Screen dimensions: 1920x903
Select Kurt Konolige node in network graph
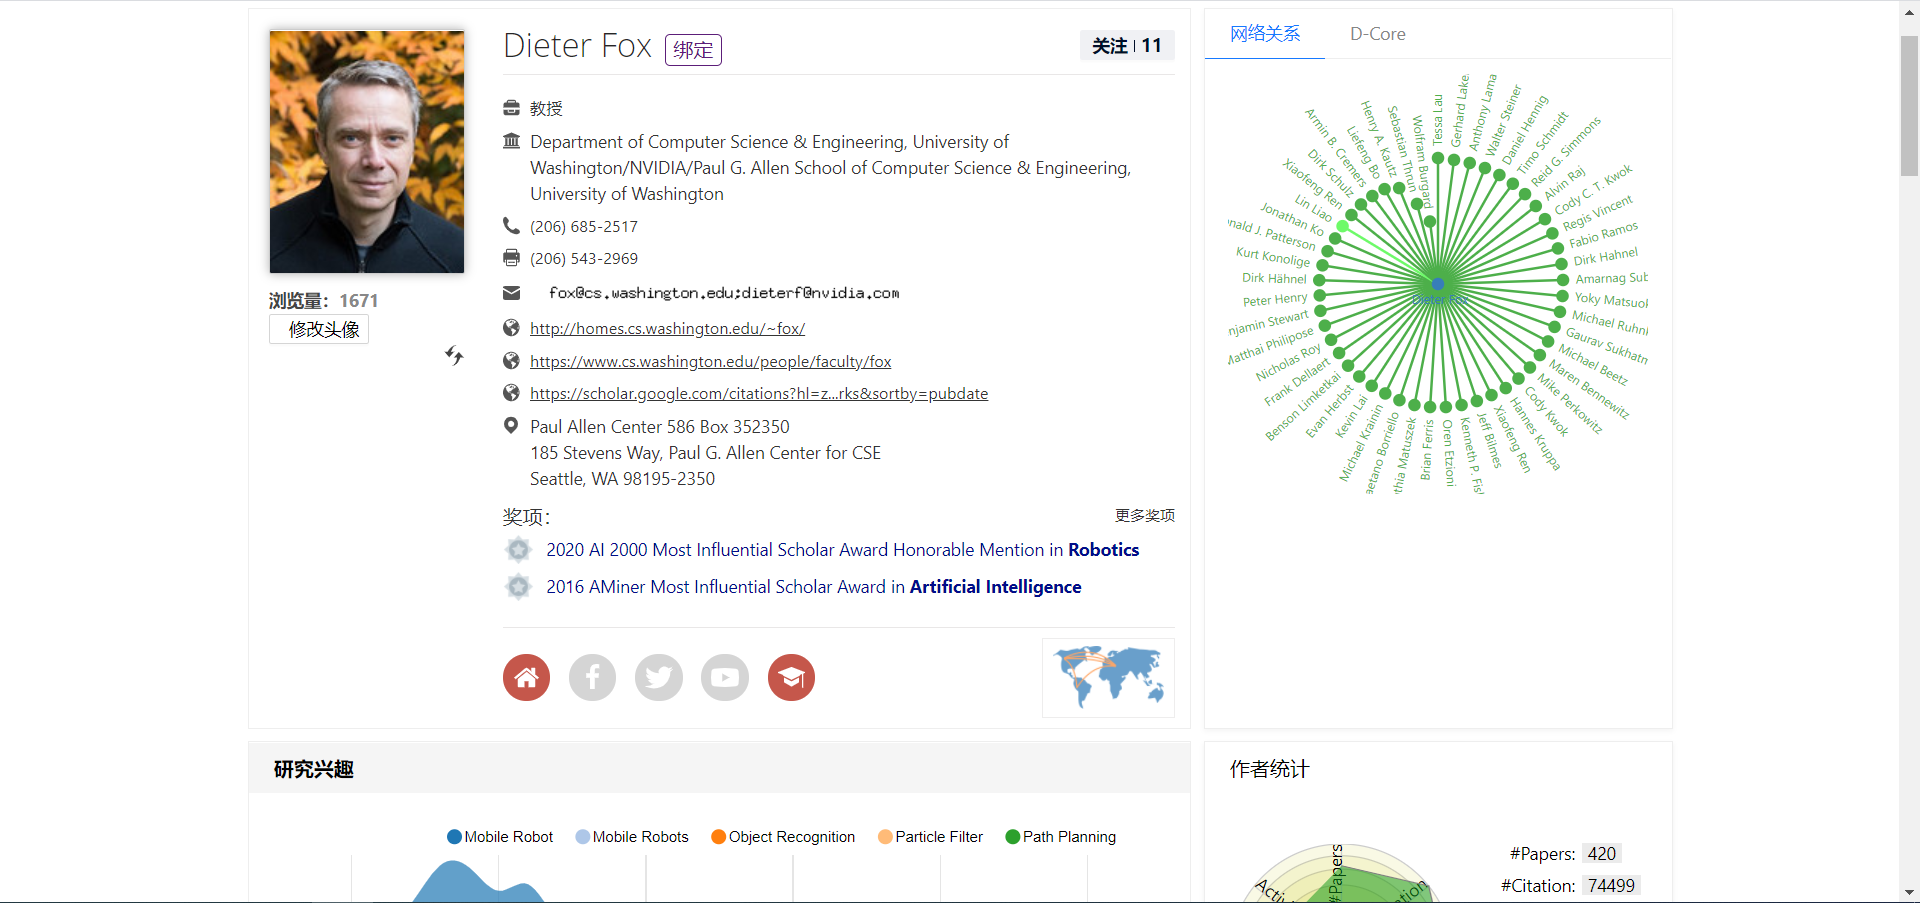1322,265
